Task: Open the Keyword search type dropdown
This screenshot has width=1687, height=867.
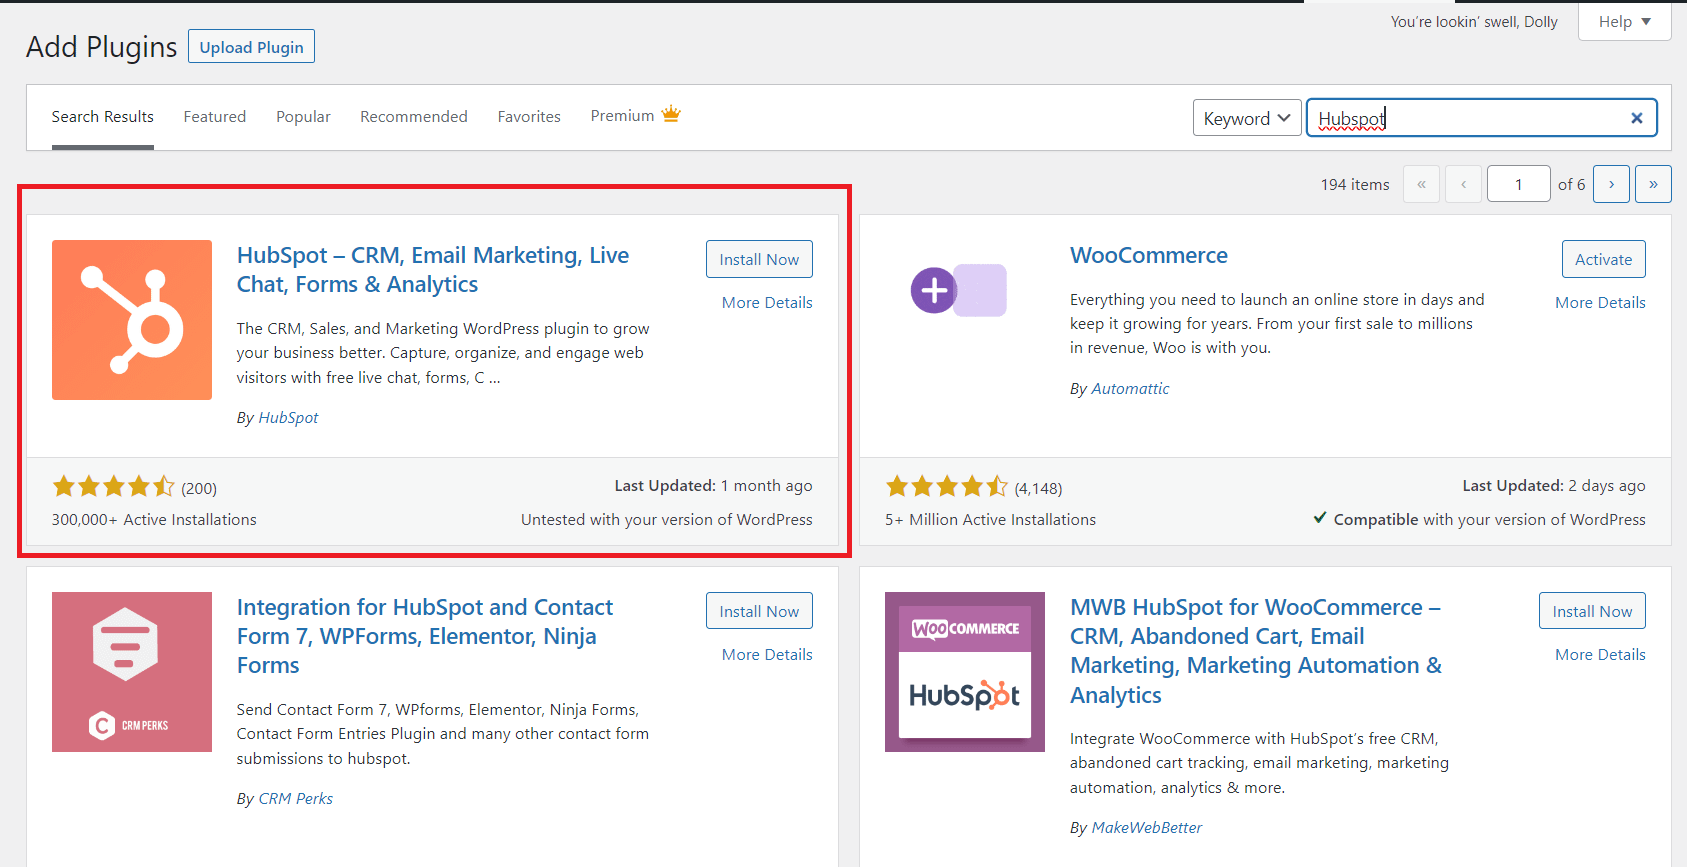Action: coord(1247,118)
